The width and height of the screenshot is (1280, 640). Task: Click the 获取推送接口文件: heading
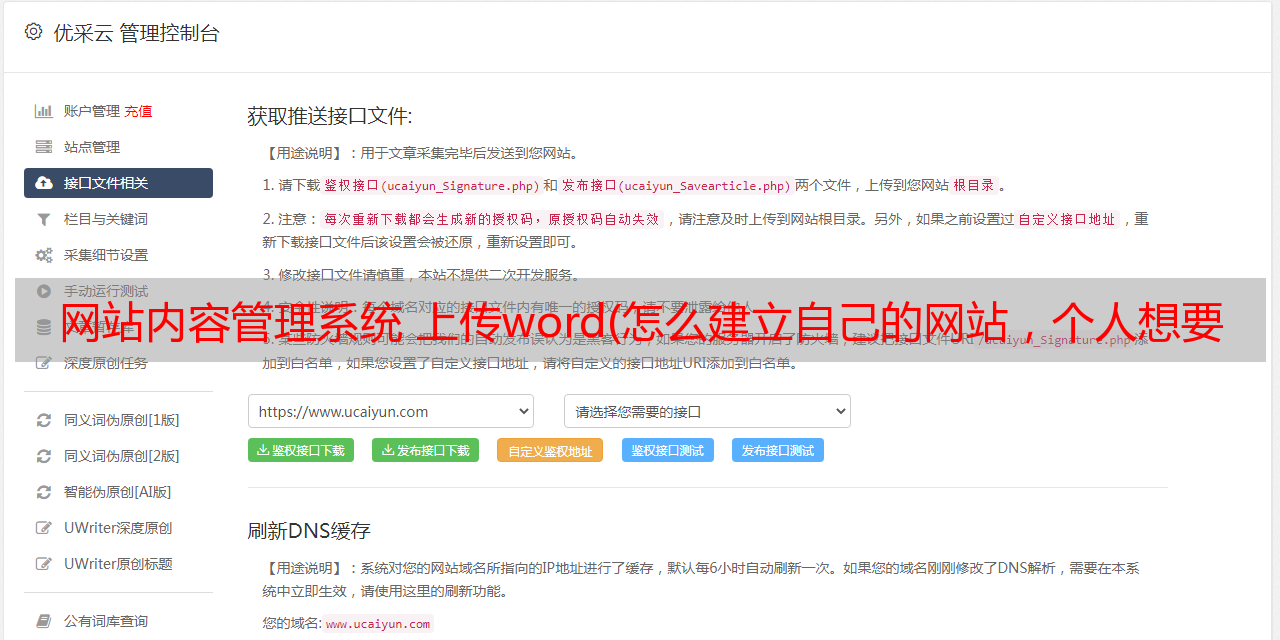pos(330,116)
